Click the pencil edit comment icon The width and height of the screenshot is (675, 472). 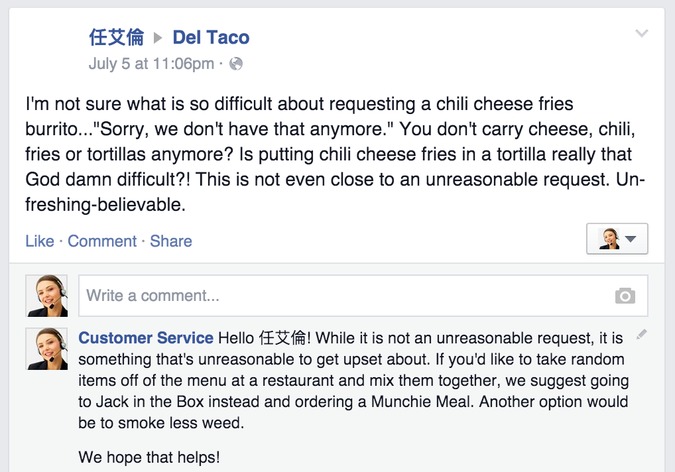pyautogui.click(x=641, y=335)
